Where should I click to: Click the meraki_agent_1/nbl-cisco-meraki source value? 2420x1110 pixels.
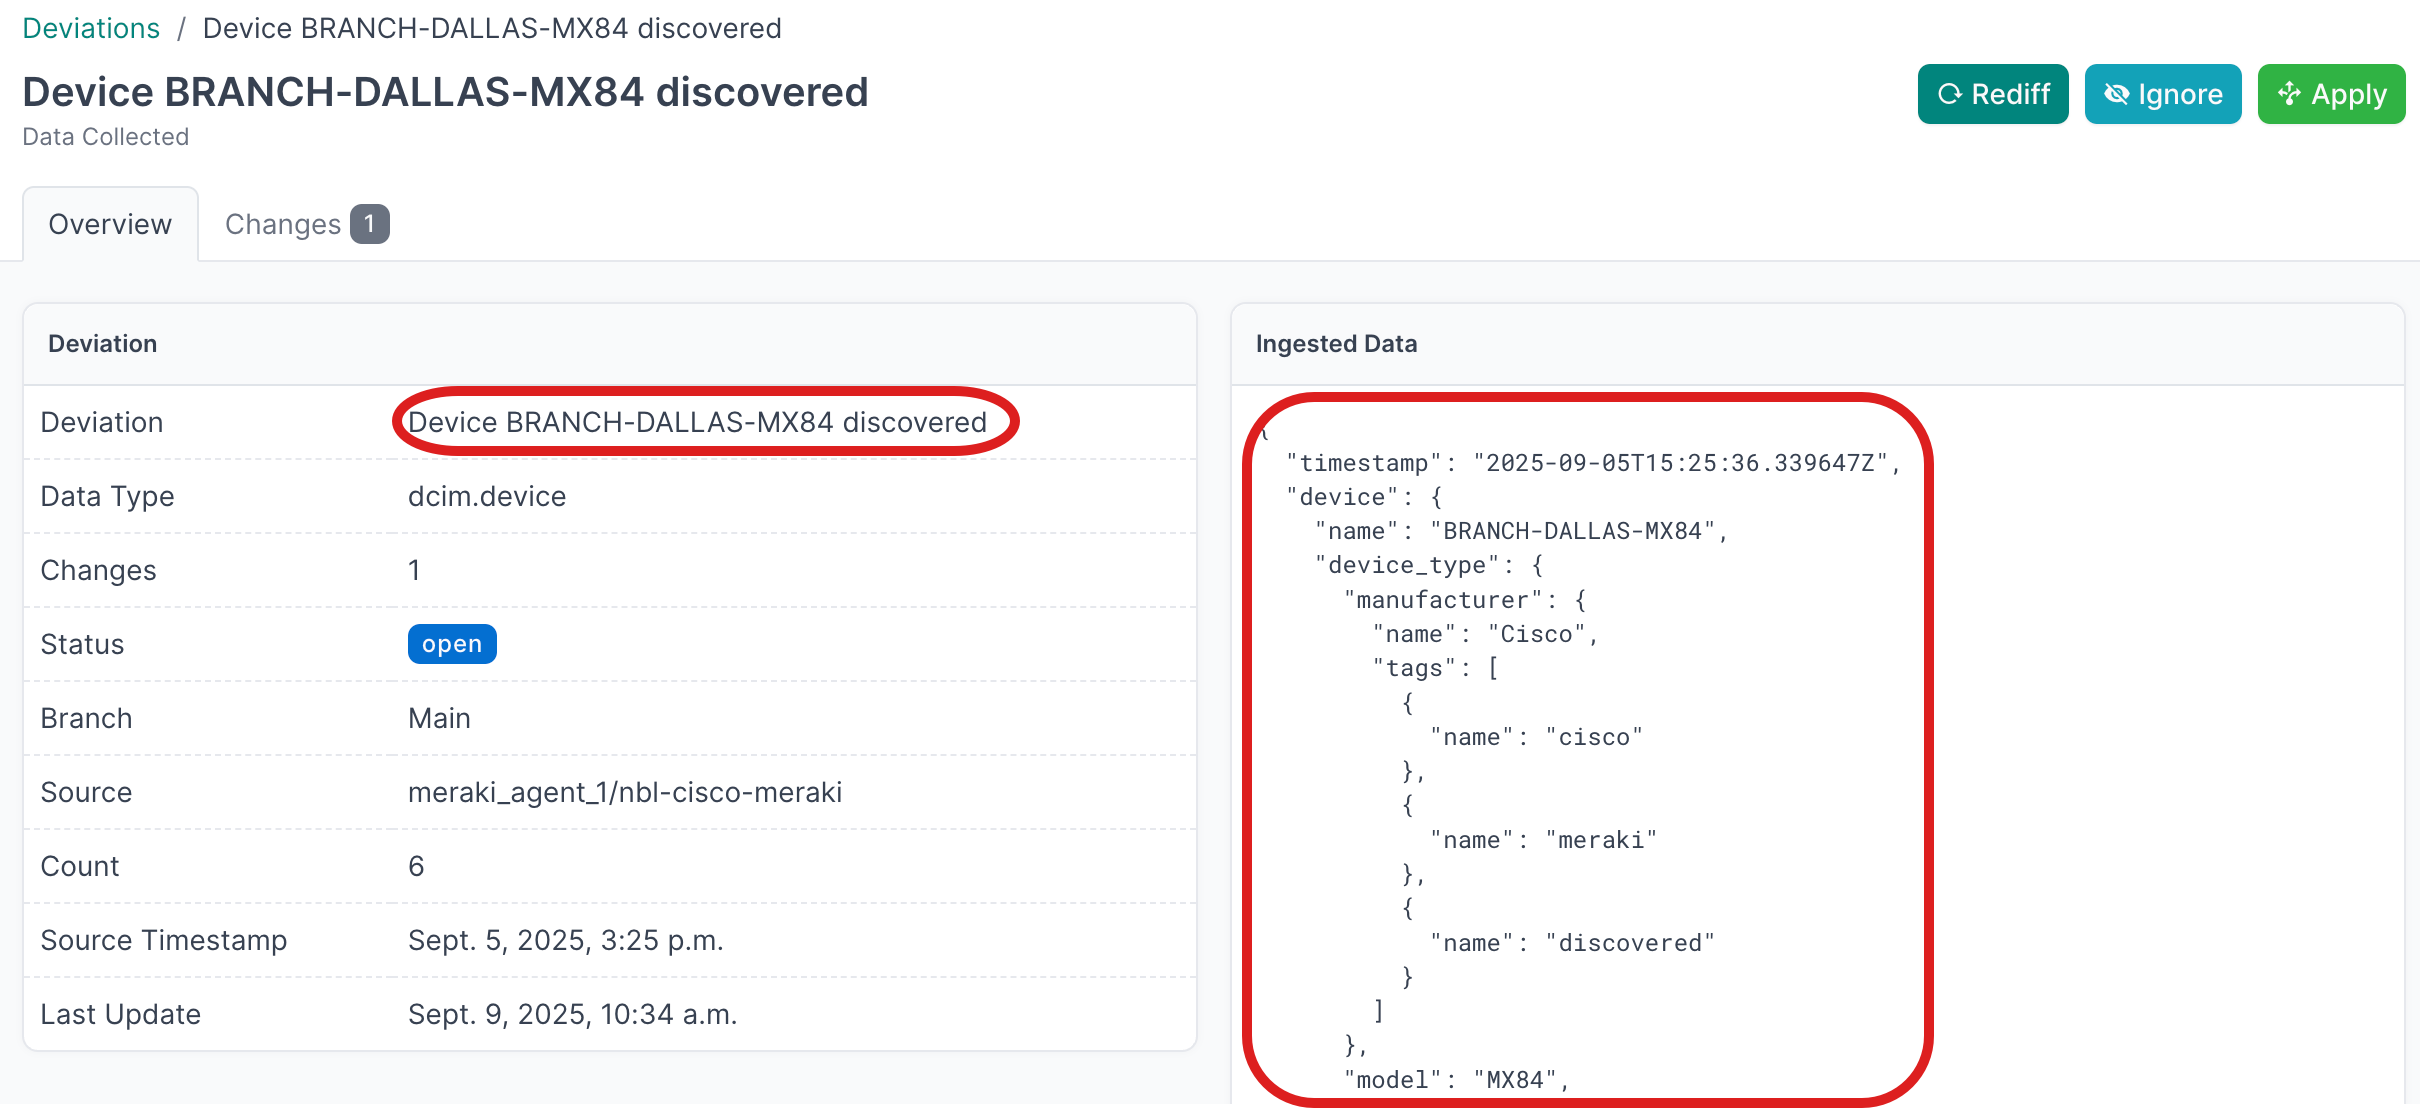625,792
